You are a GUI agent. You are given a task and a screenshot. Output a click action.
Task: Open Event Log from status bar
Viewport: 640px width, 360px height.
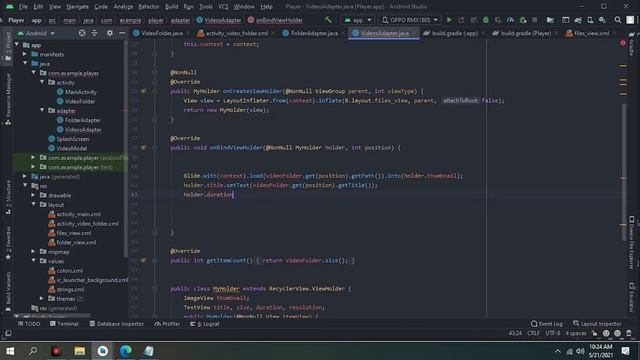click(547, 324)
